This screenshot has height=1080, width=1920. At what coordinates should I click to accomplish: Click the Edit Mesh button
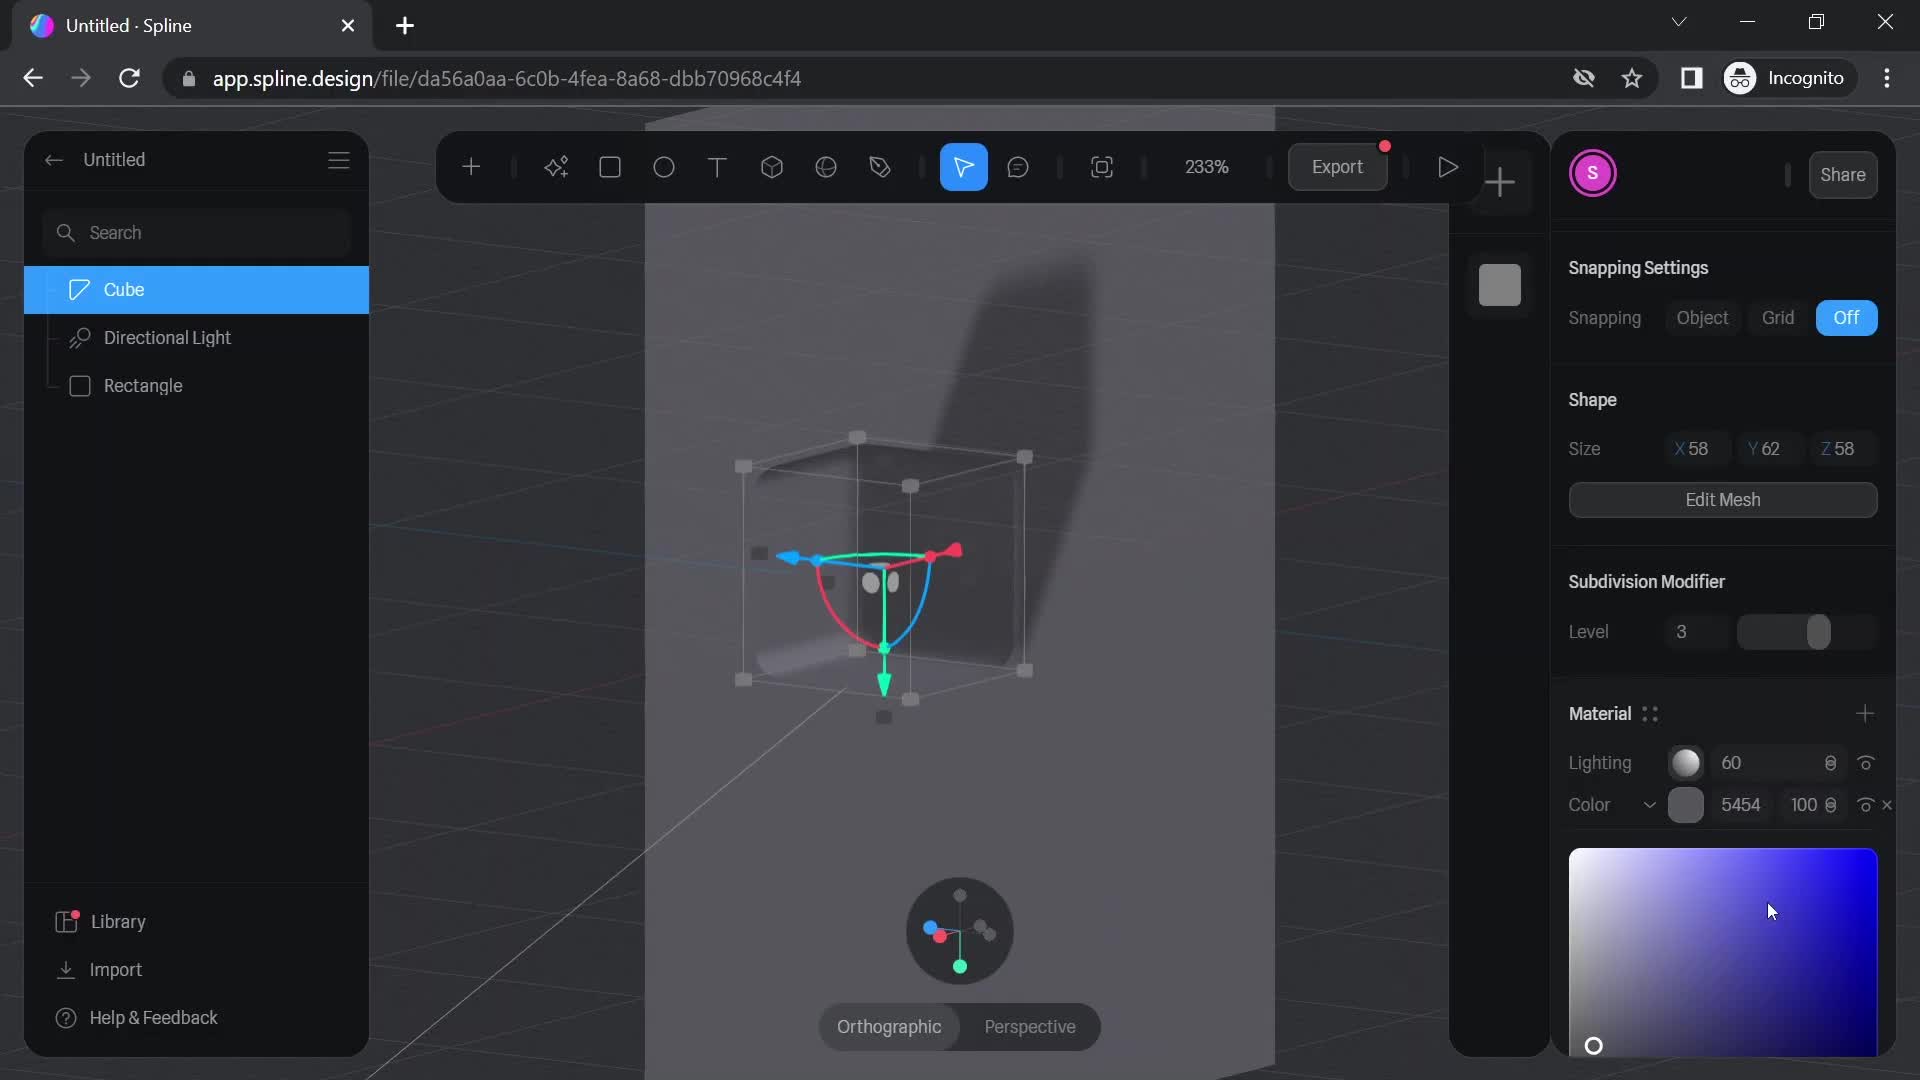(1722, 500)
